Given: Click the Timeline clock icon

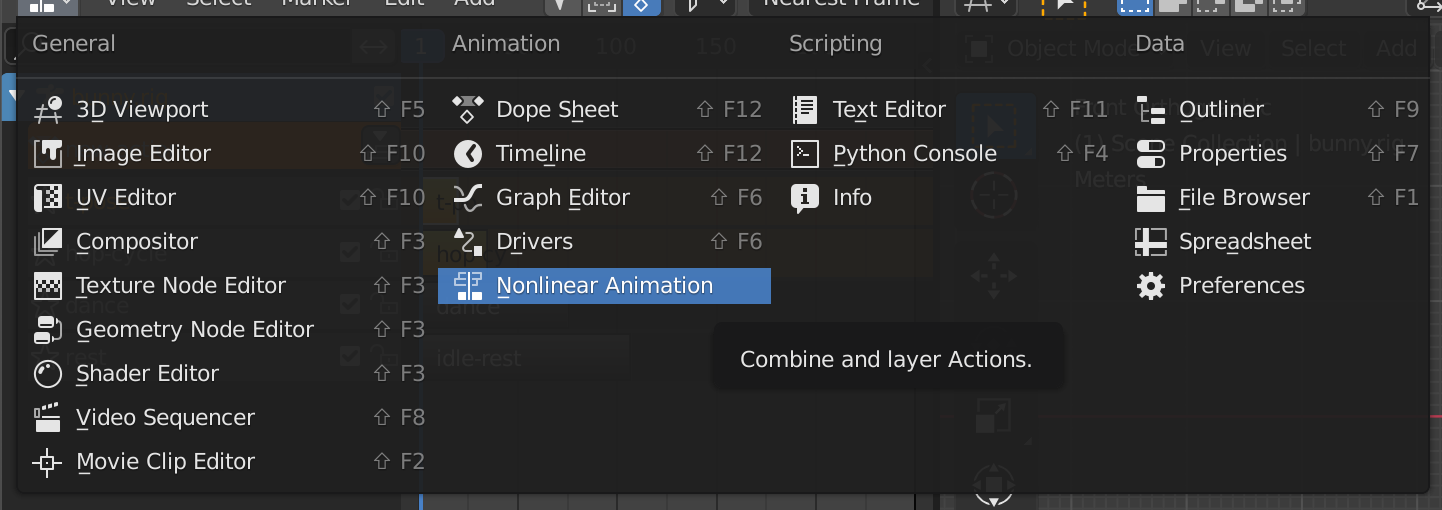Looking at the screenshot, I should [468, 154].
